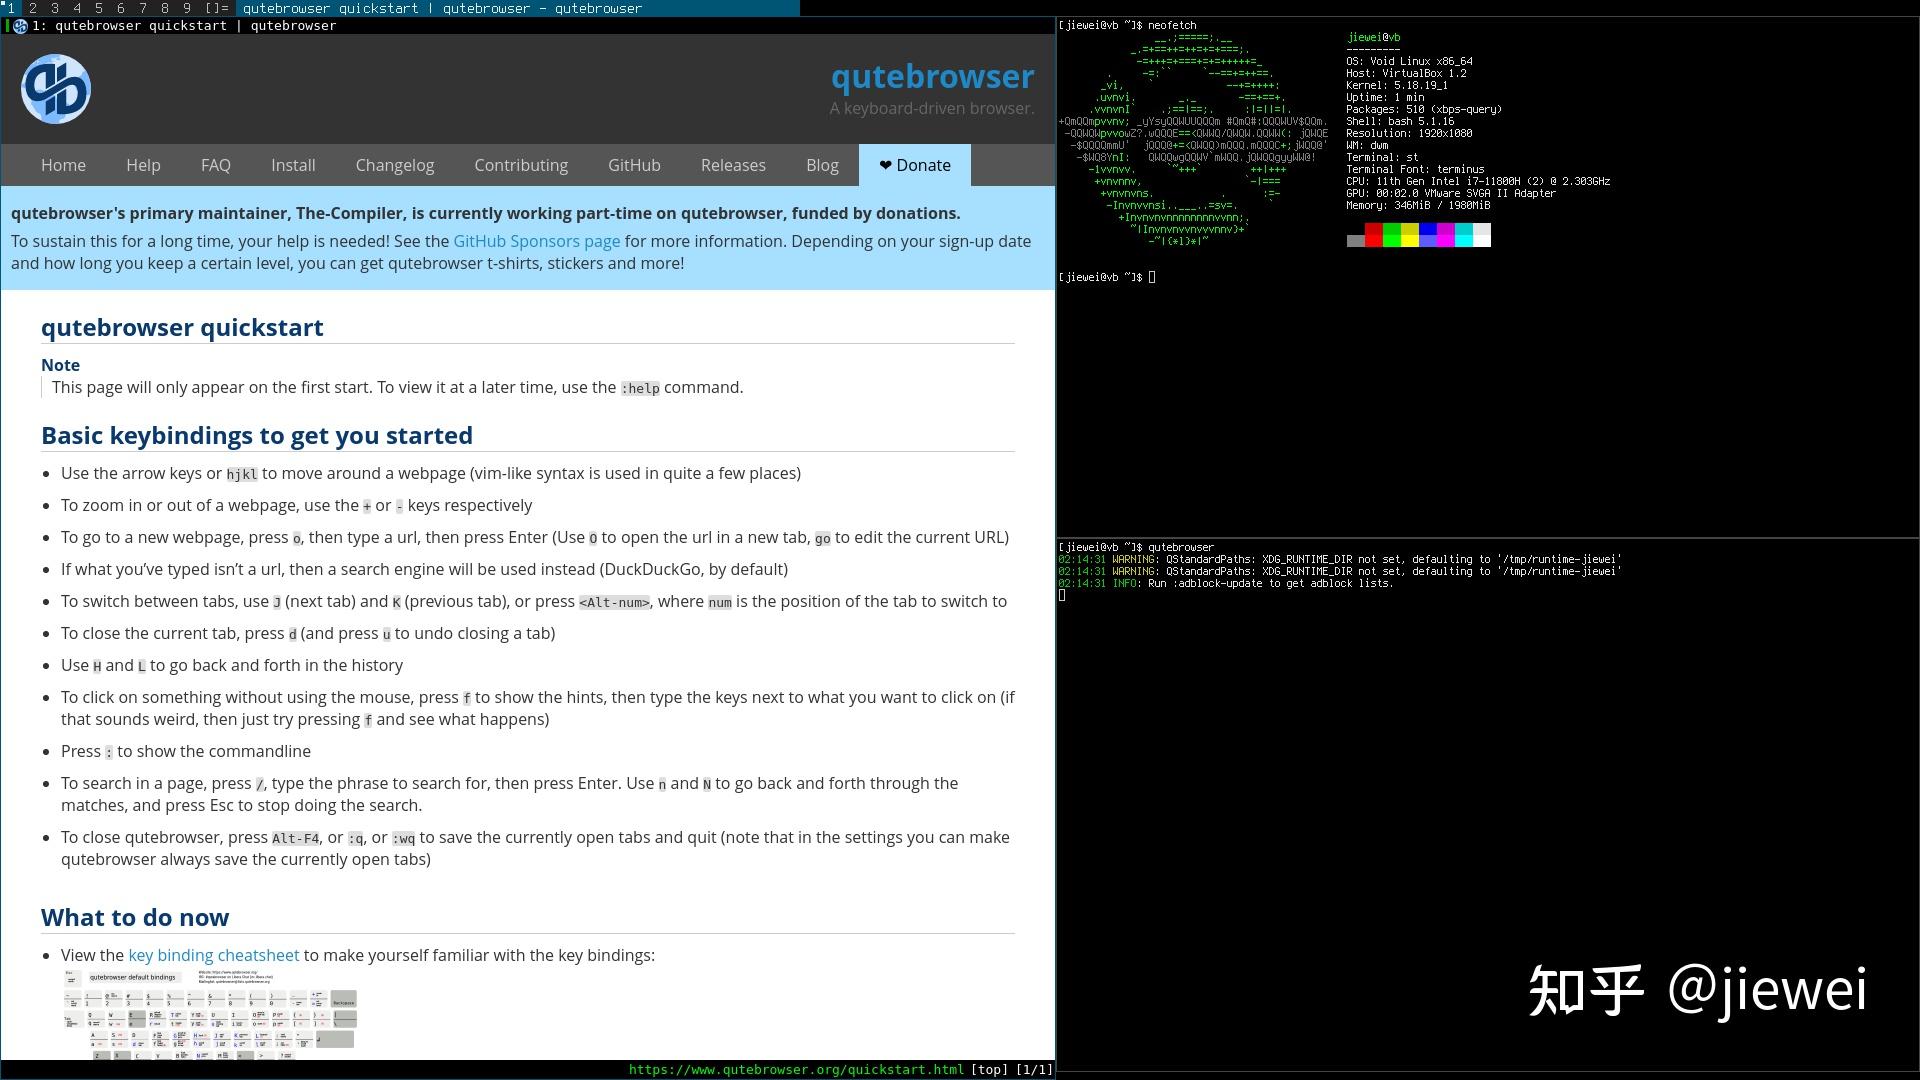Open the Contributing navigation item

click(x=520, y=165)
